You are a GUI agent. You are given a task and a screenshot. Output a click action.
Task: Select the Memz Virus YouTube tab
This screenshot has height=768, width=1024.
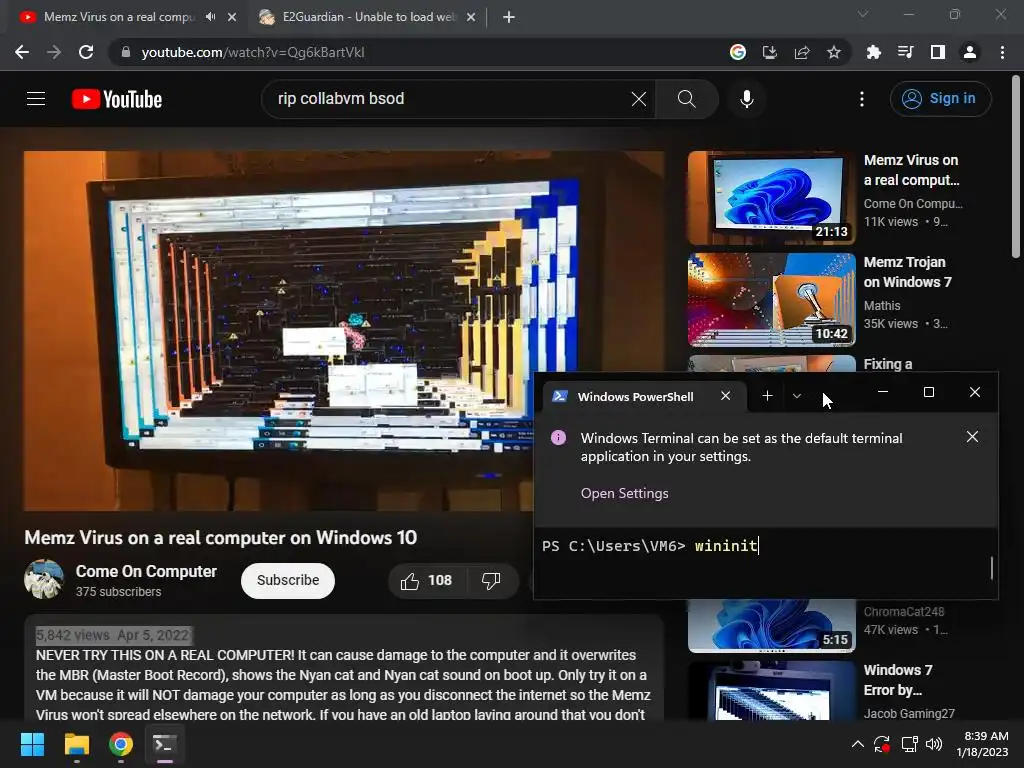point(119,17)
